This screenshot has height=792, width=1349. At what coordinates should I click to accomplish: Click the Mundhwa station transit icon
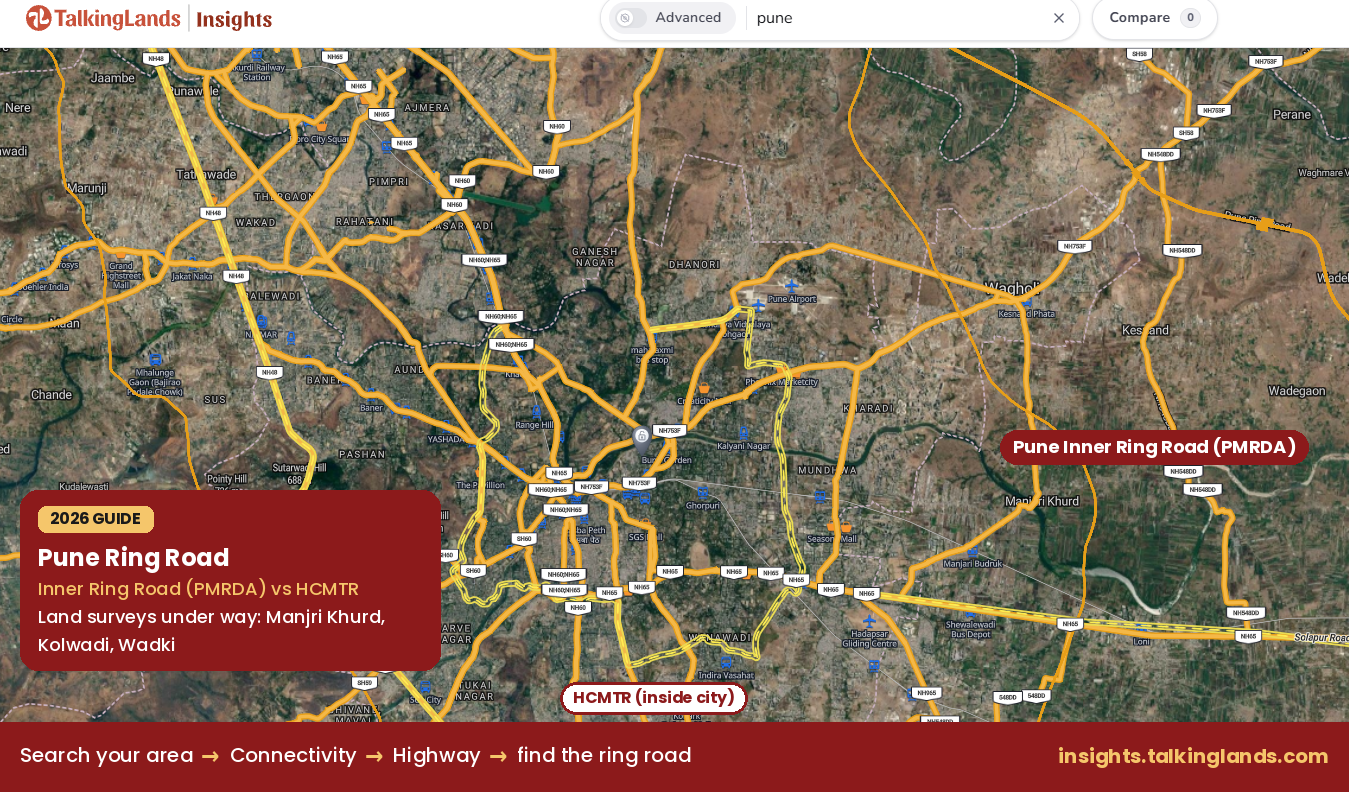click(820, 496)
